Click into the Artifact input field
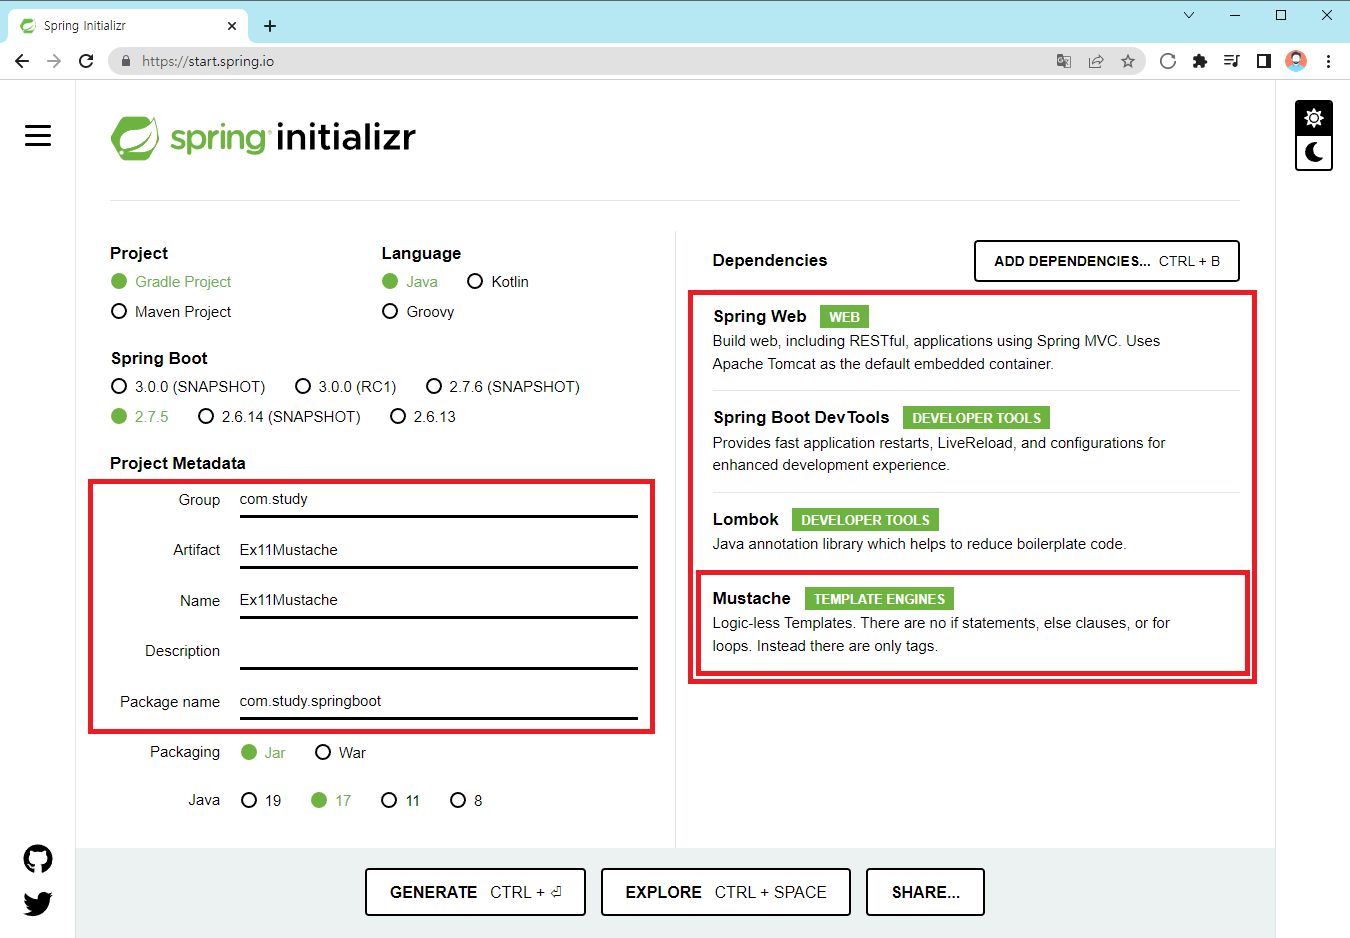1350x938 pixels. [438, 550]
